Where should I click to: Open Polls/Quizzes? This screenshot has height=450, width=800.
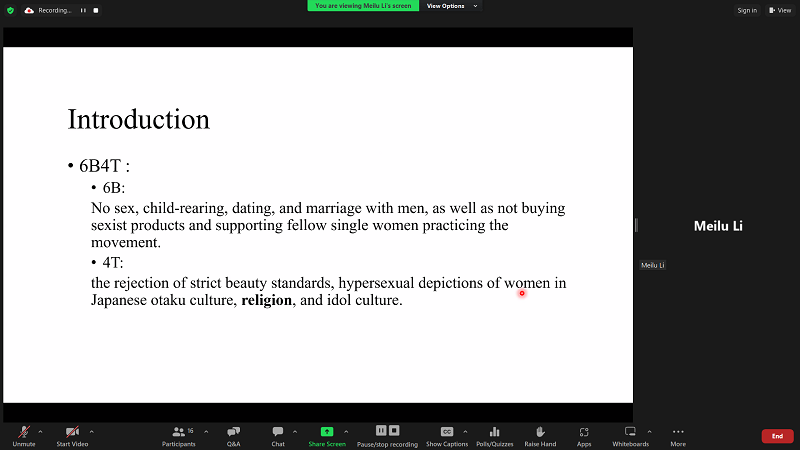pyautogui.click(x=494, y=432)
